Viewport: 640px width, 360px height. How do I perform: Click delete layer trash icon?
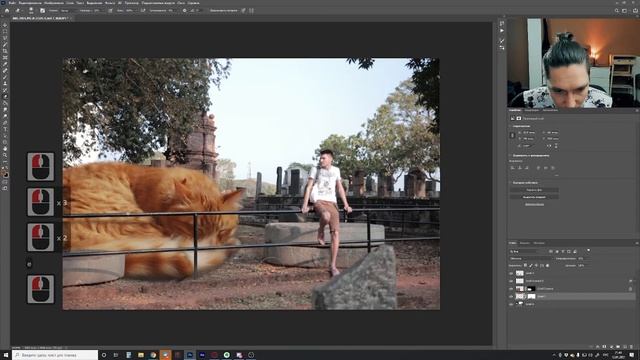(631, 347)
